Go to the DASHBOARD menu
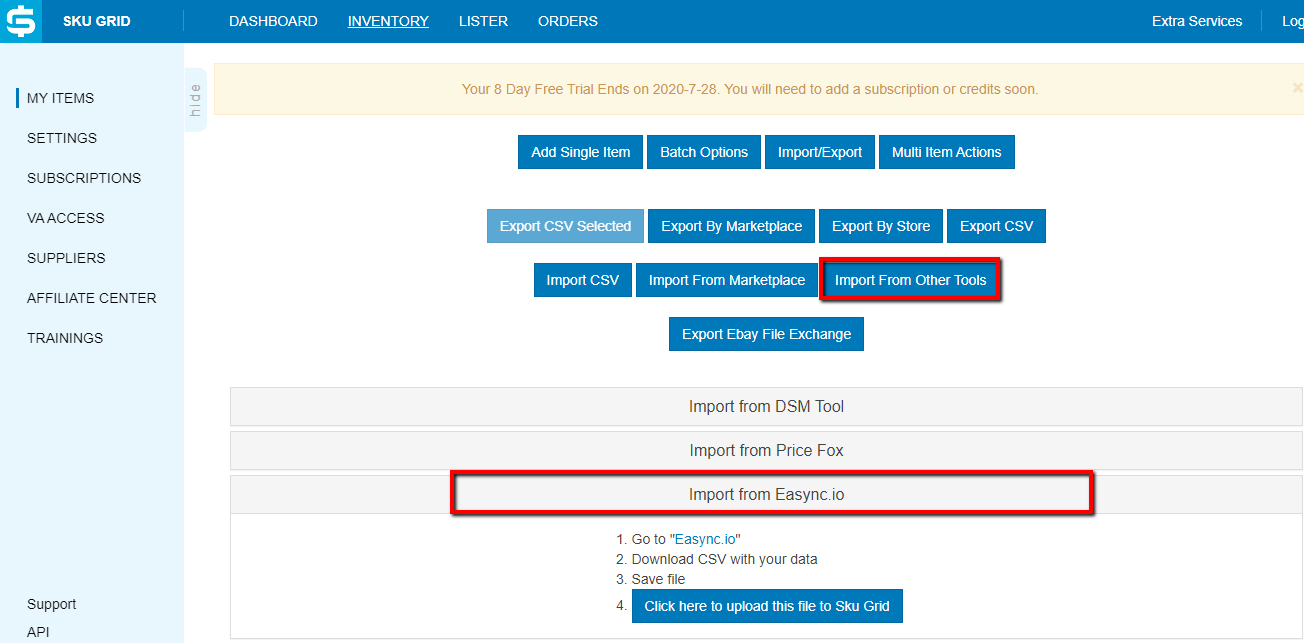The height and width of the screenshot is (643, 1304). tap(273, 21)
